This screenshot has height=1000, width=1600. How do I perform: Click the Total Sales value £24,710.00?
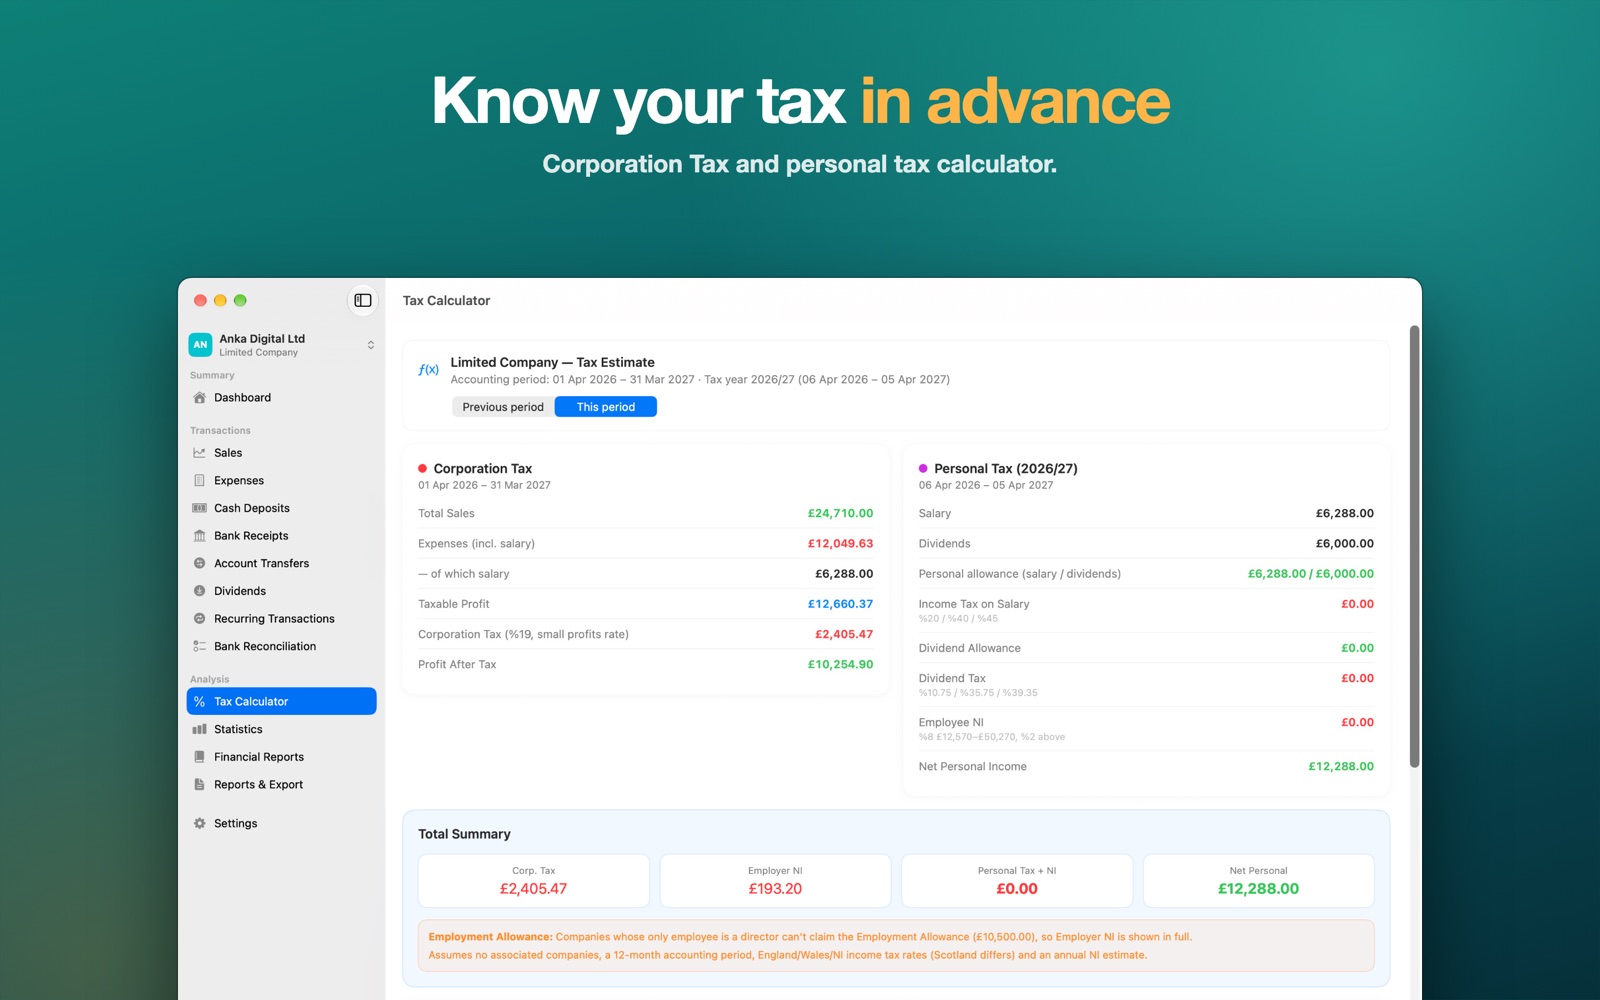point(840,514)
